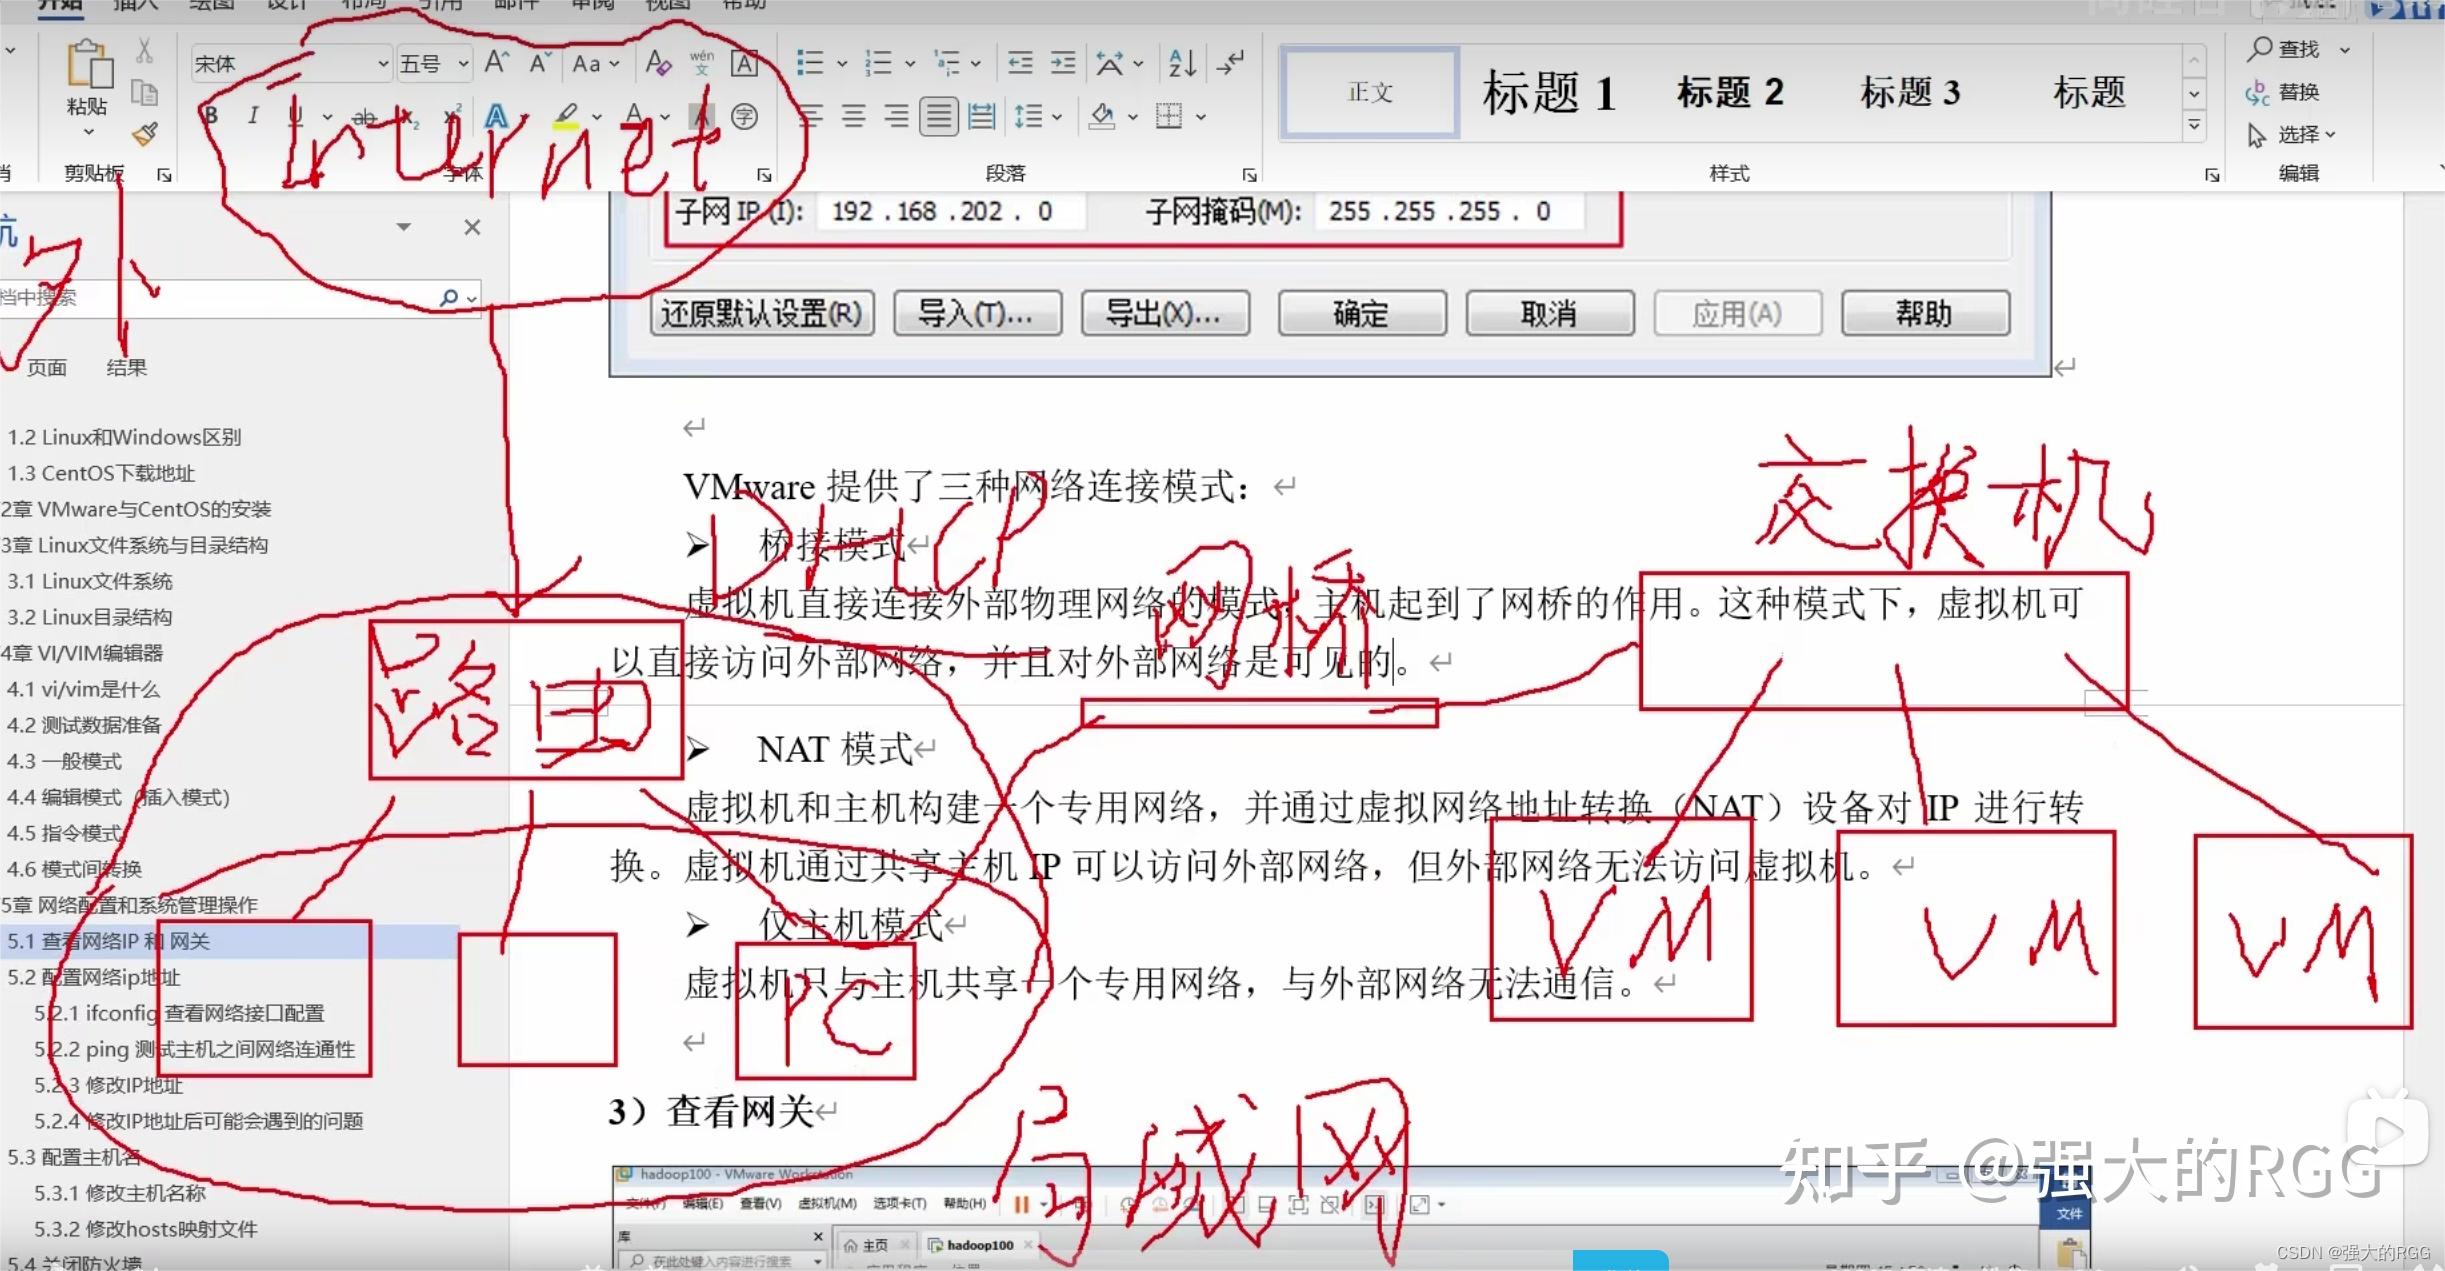Open the Font dialog launcher
Viewport: 2445px width, 1271px height.
point(764,175)
